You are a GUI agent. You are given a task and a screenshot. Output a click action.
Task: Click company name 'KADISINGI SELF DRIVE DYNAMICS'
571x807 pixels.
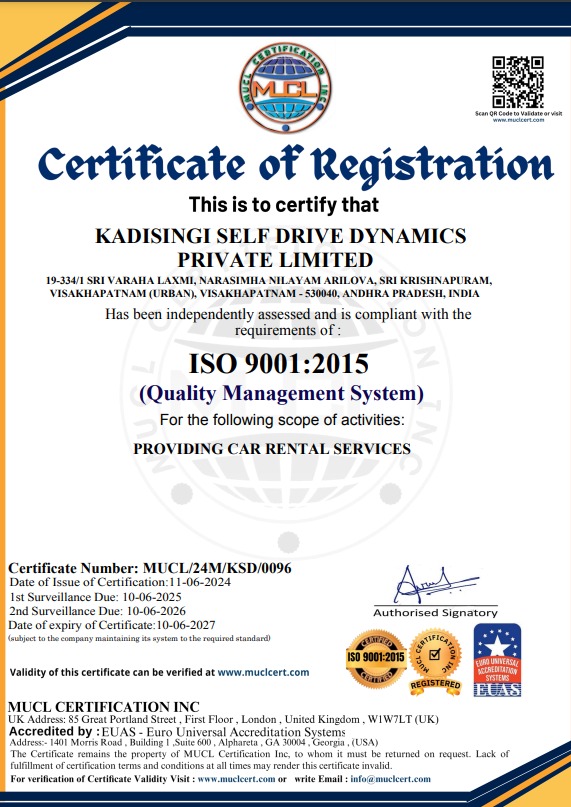(281, 236)
